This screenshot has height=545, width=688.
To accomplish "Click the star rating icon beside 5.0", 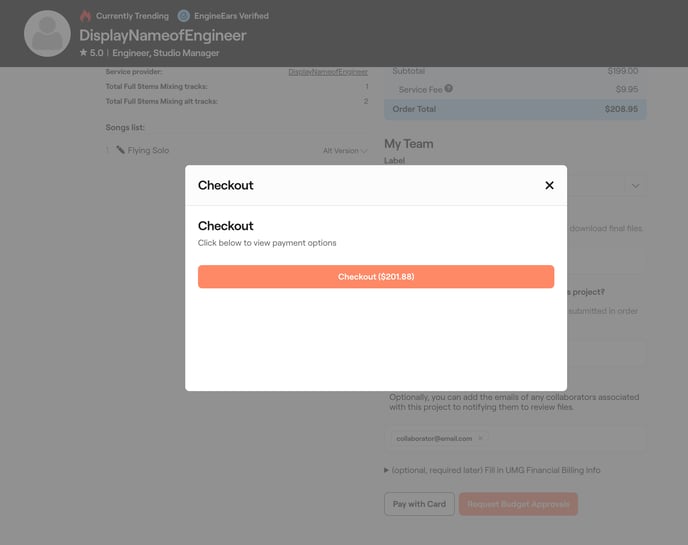I will click(x=84, y=53).
